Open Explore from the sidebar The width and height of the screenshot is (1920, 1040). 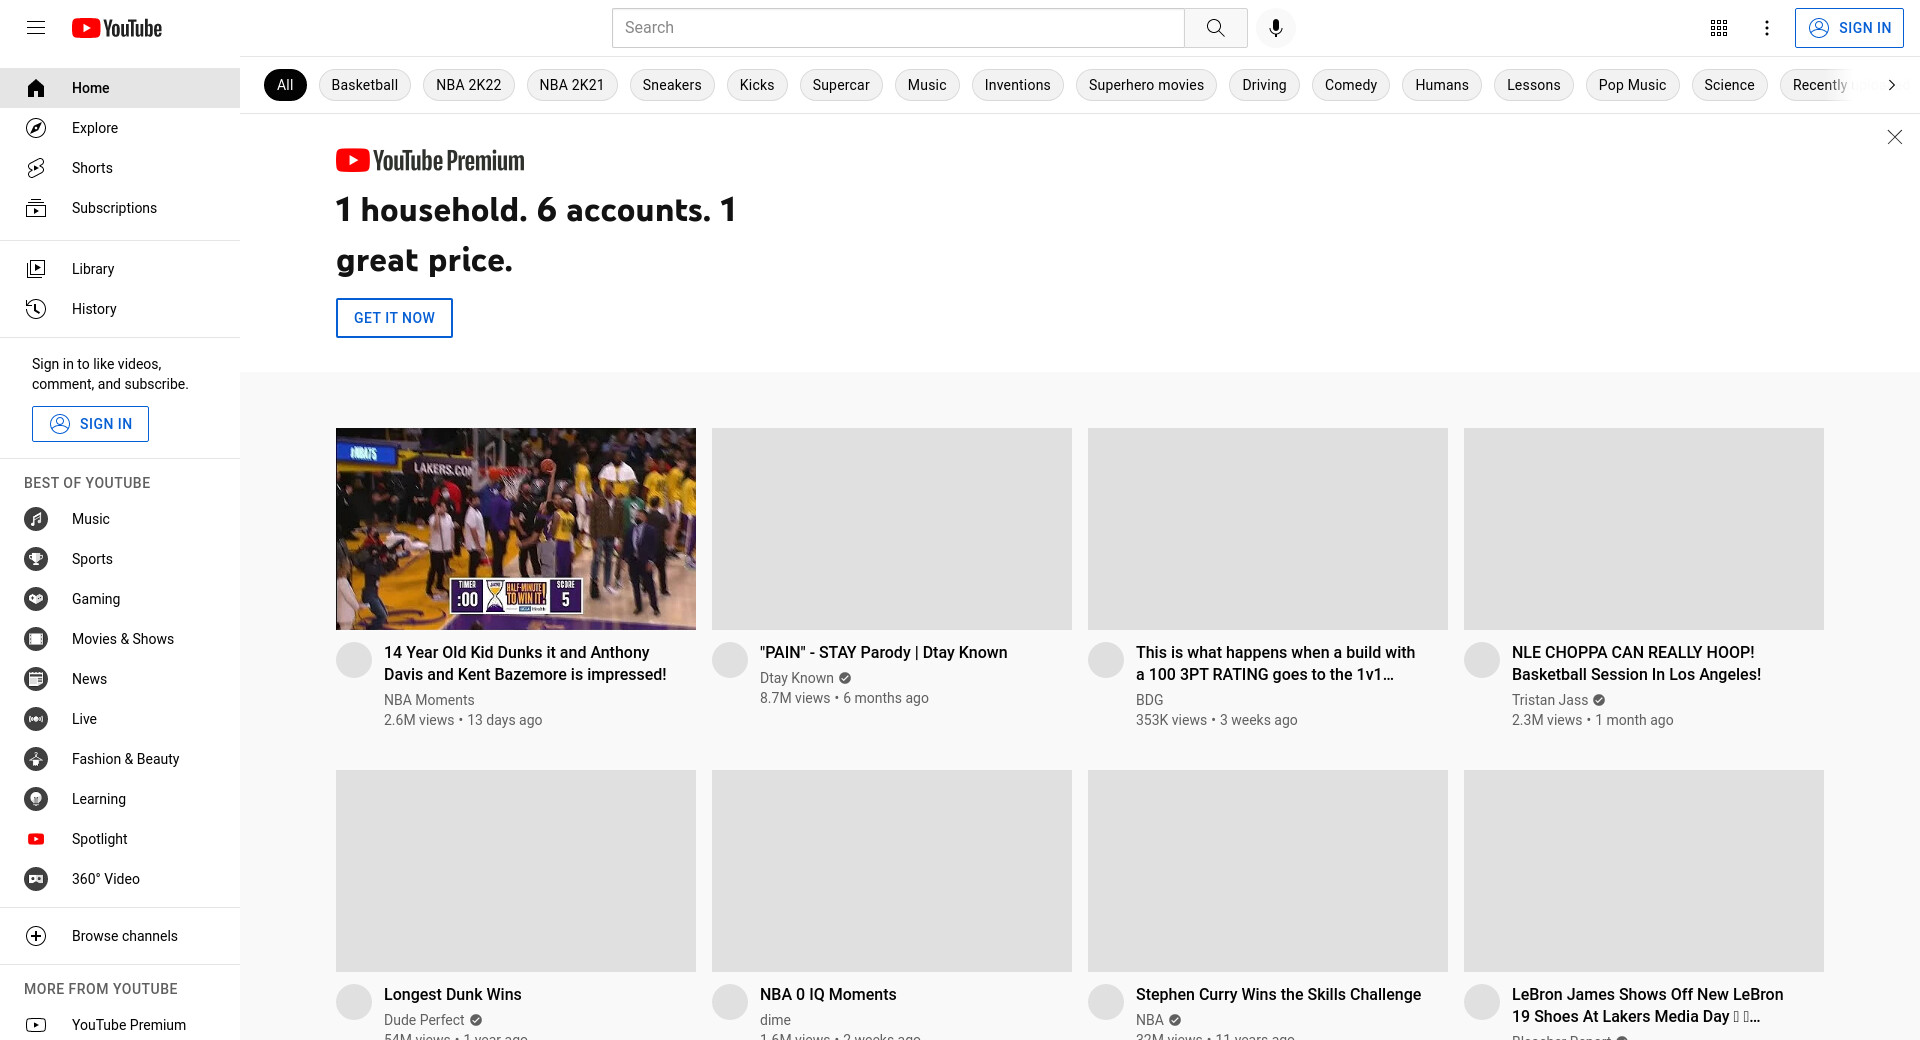click(120, 128)
